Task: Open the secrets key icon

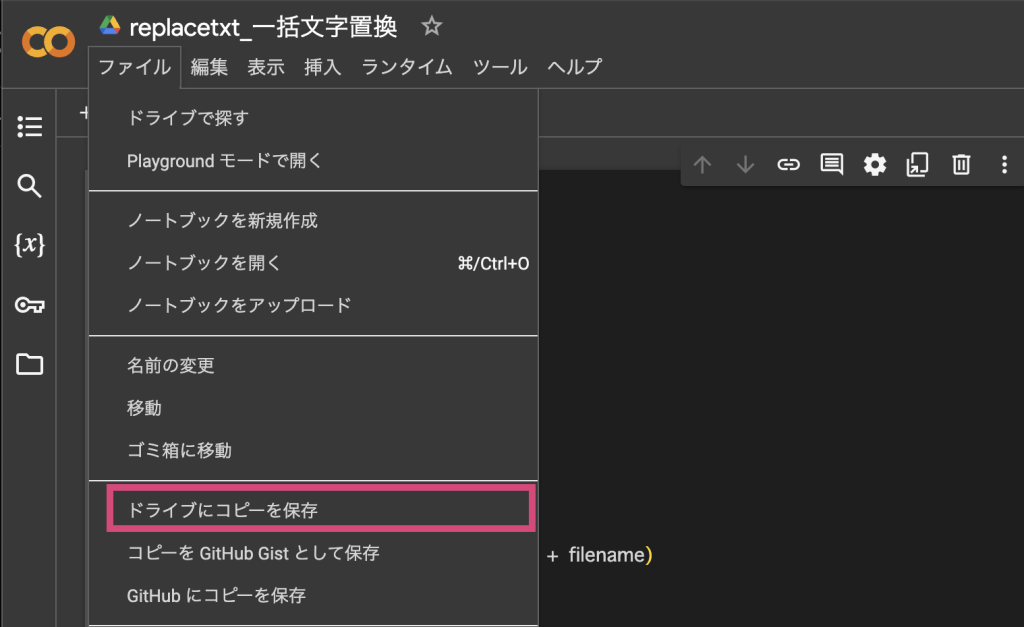Action: (30, 305)
